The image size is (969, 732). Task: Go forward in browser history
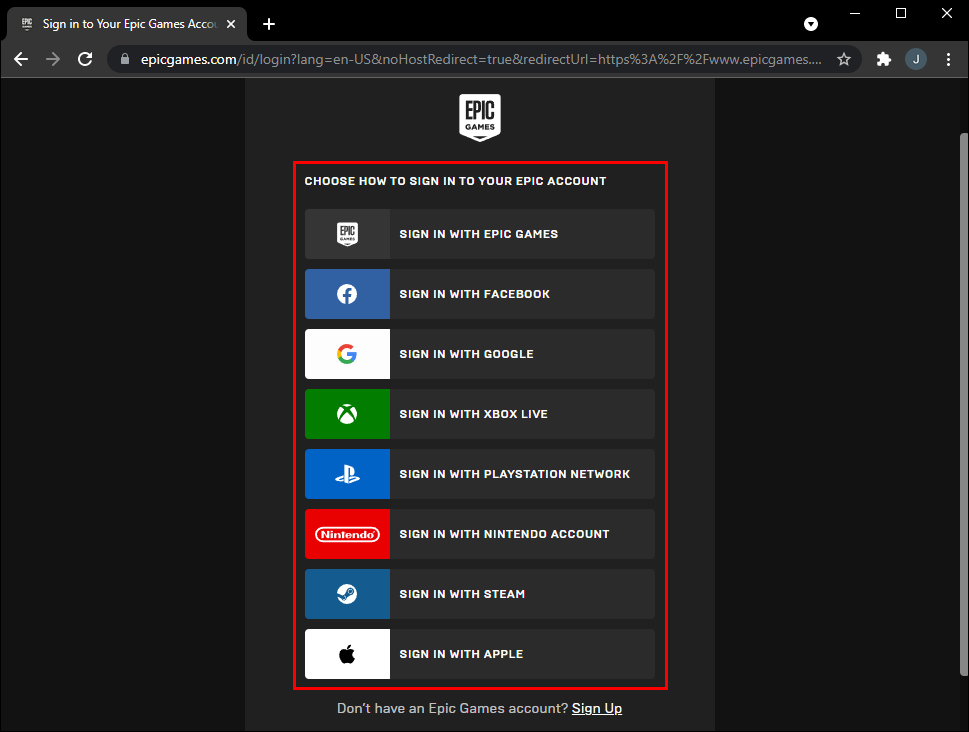(53, 59)
